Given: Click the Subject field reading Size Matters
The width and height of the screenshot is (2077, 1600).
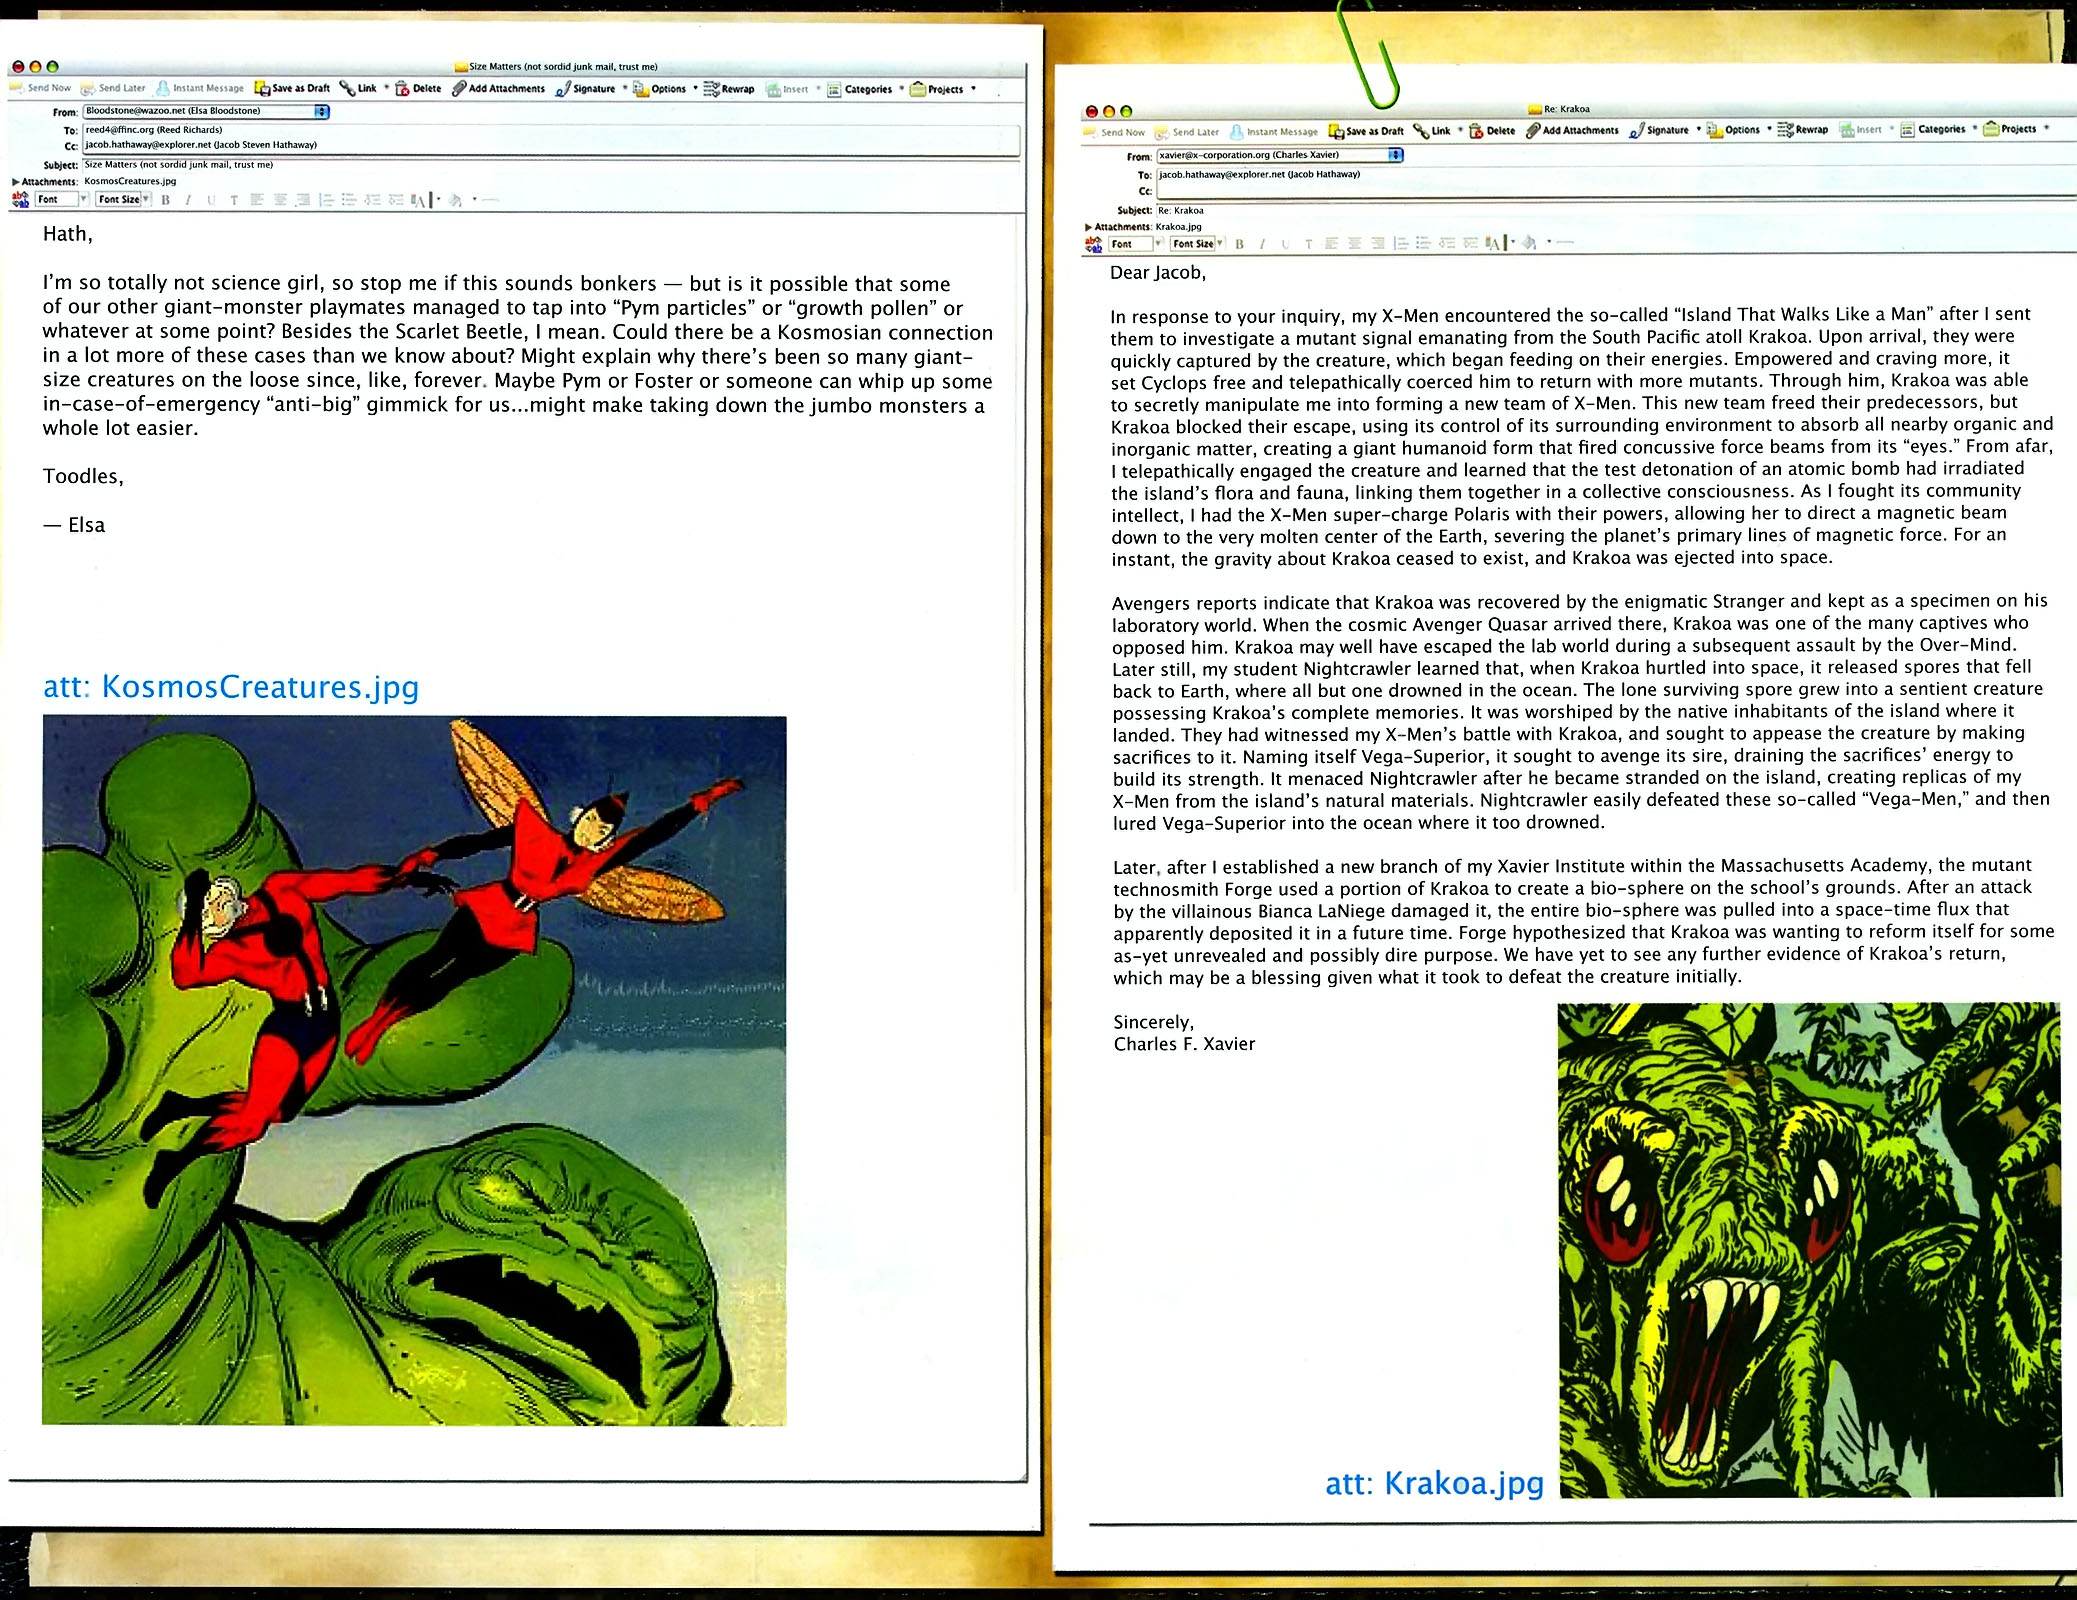Looking at the screenshot, I should 551,165.
